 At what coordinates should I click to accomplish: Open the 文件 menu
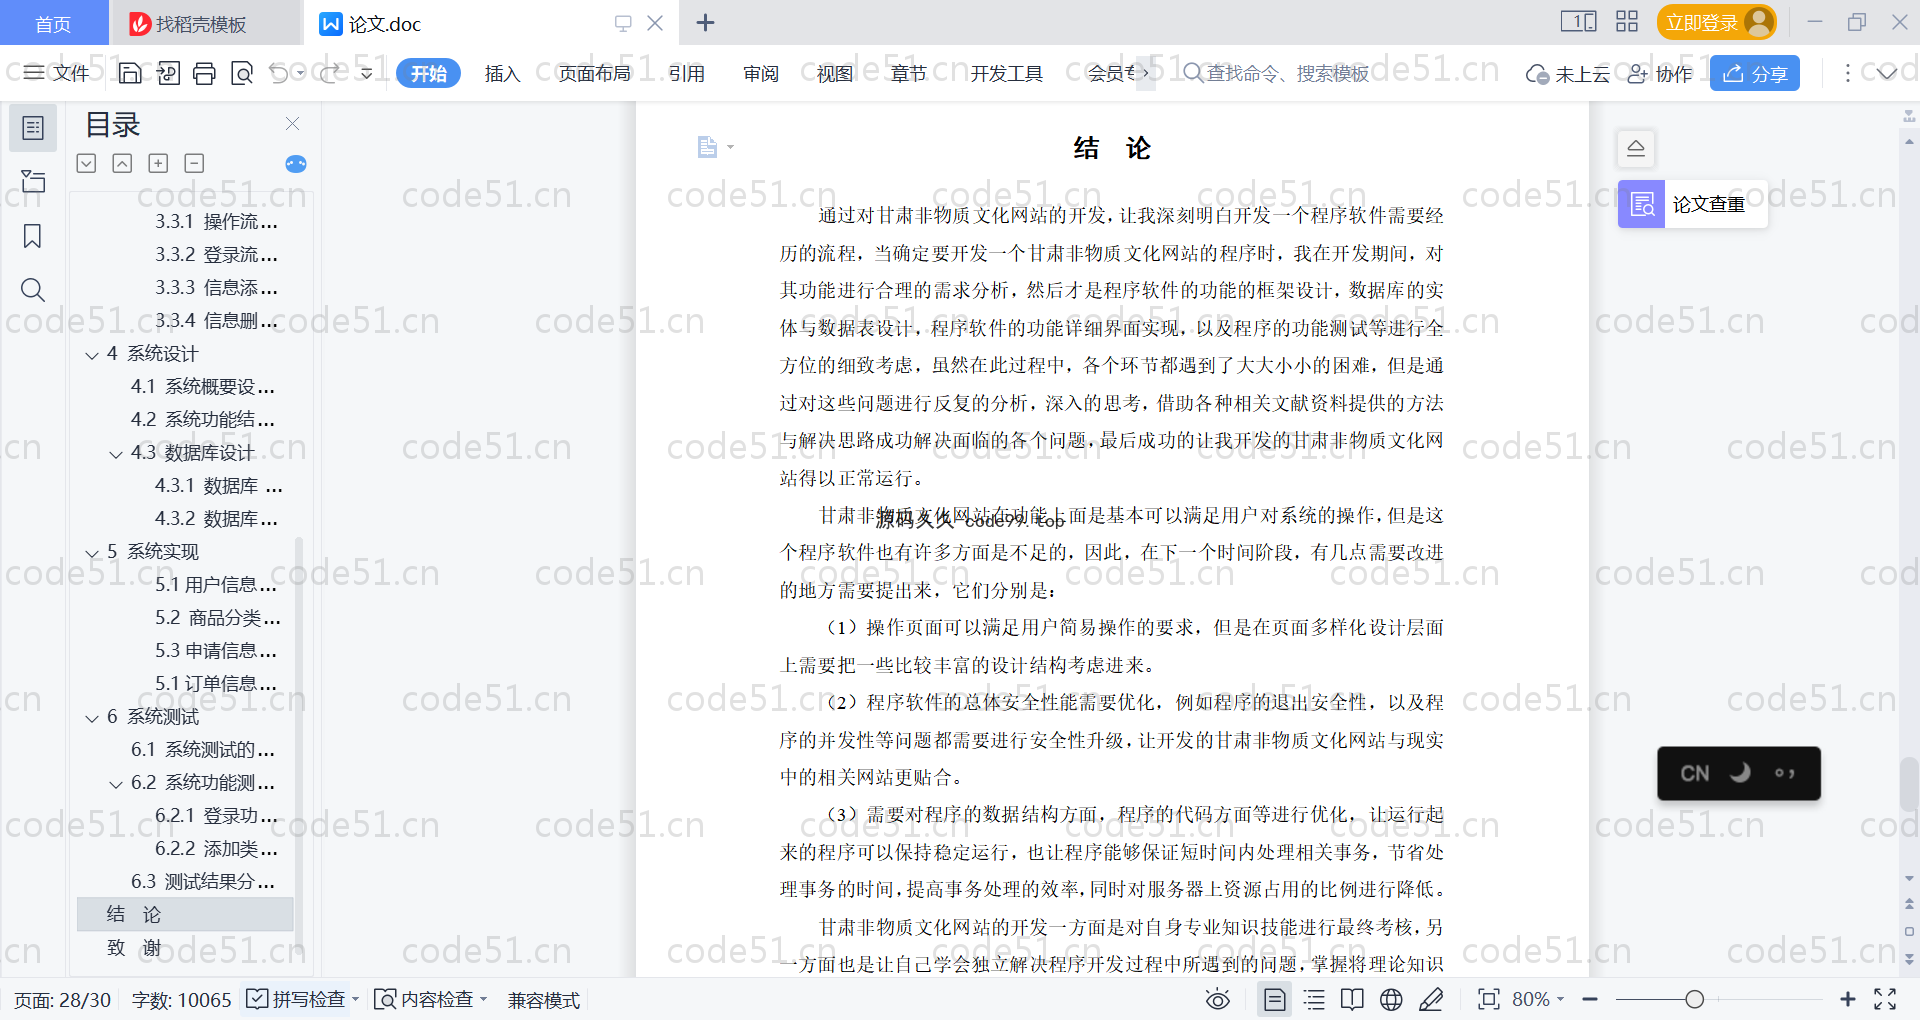[x=57, y=73]
